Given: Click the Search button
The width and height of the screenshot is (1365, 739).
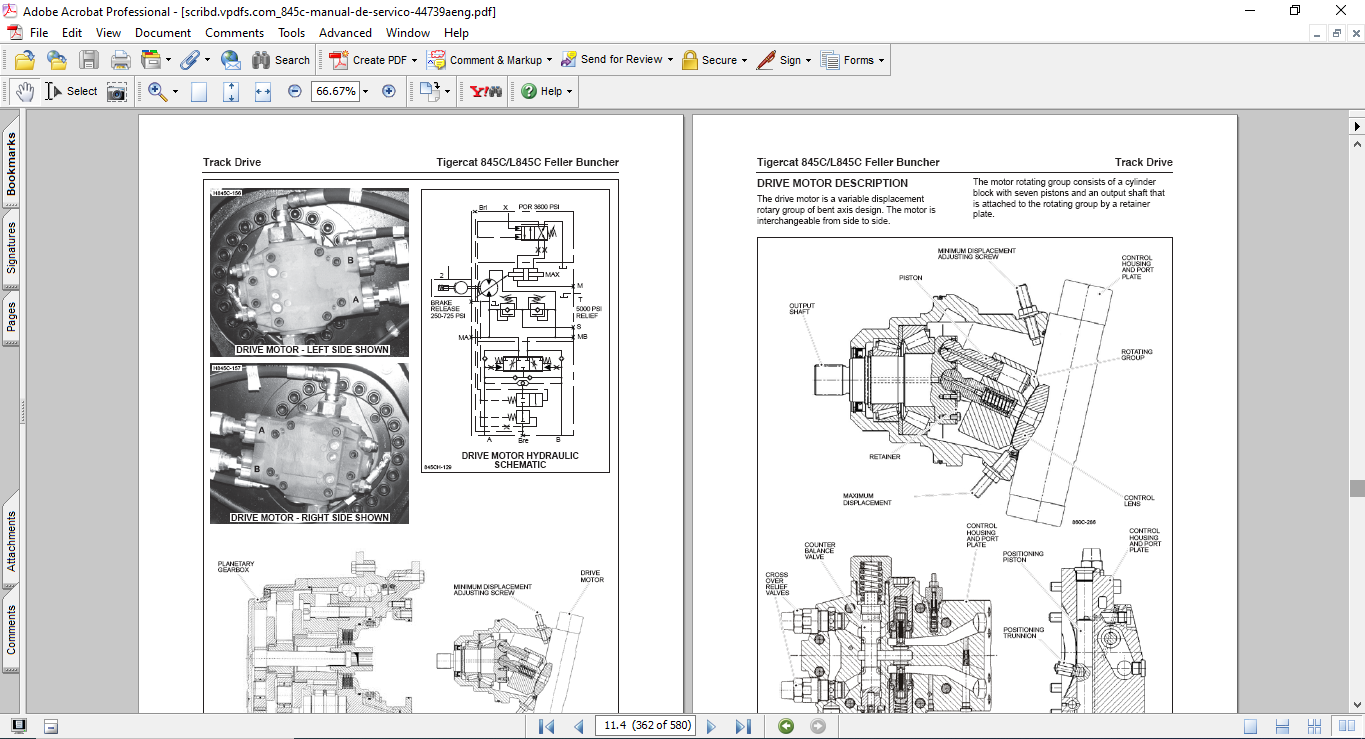Looking at the screenshot, I should pos(281,60).
